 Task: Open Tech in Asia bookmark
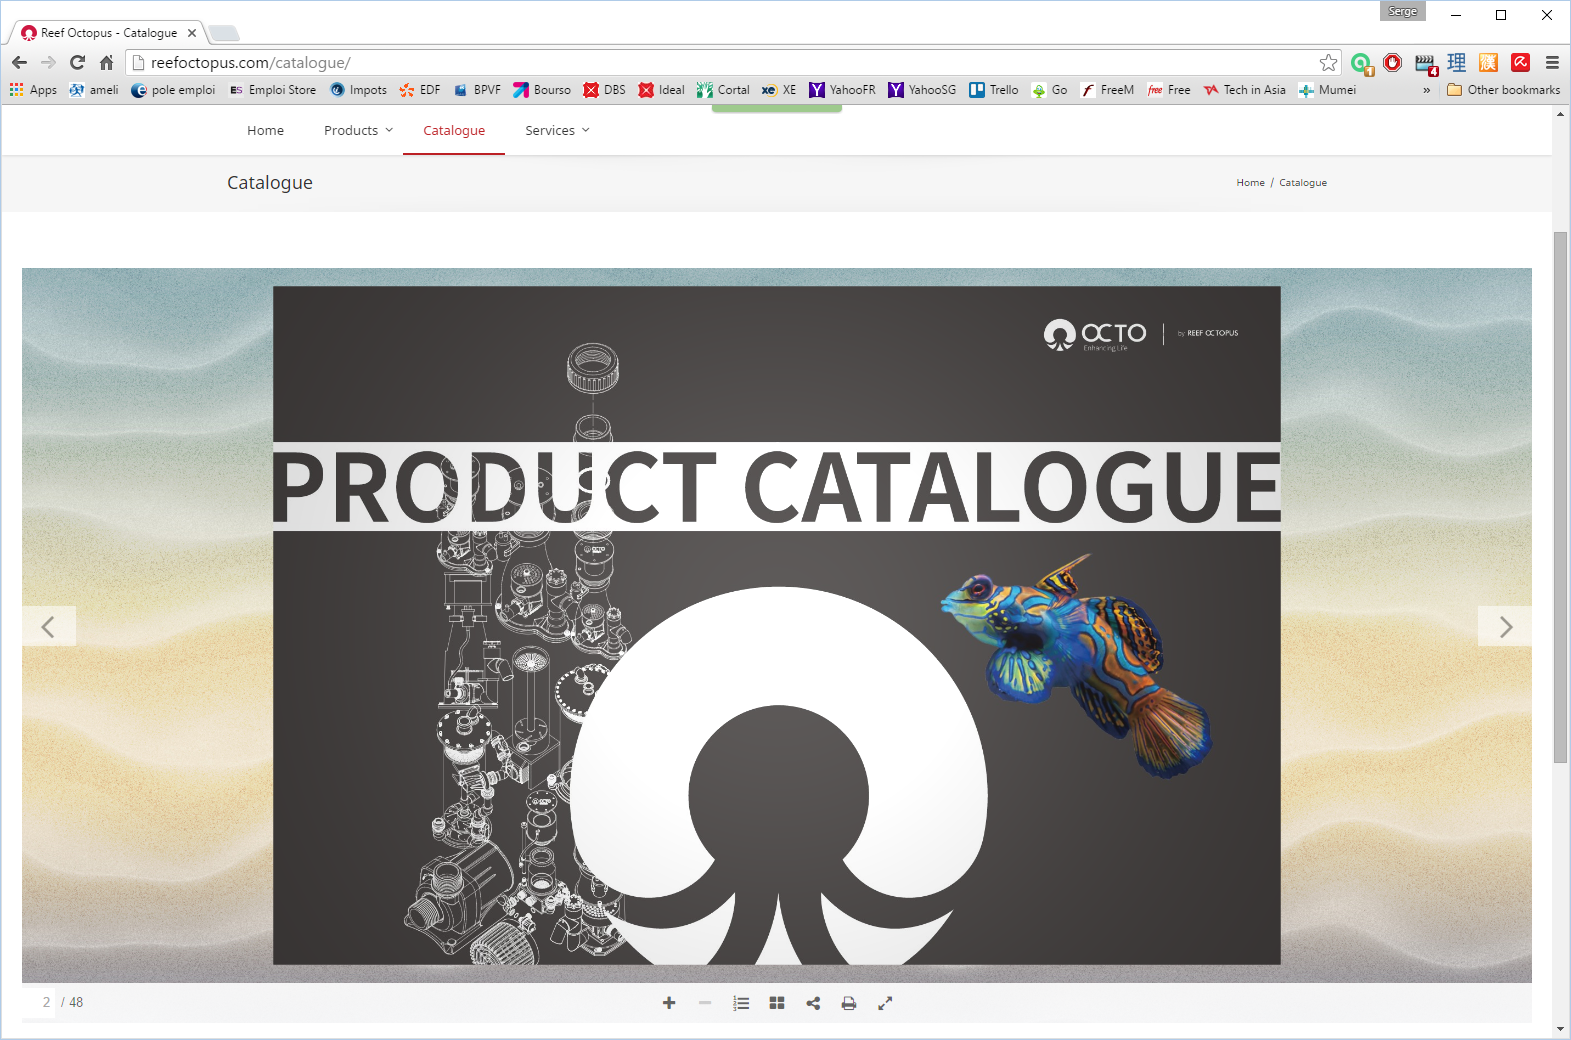(x=1245, y=90)
